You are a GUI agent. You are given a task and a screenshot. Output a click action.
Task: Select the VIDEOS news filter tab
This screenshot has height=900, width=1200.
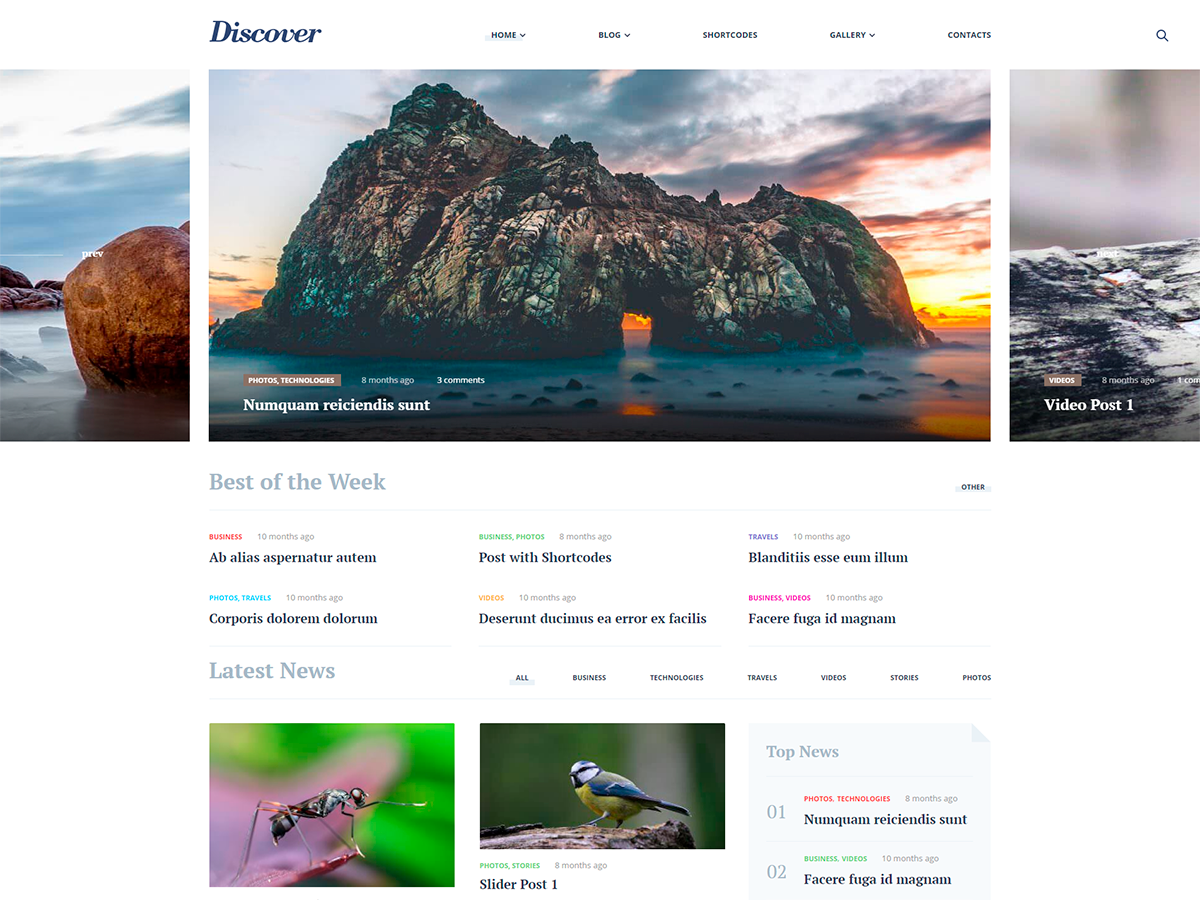833,677
